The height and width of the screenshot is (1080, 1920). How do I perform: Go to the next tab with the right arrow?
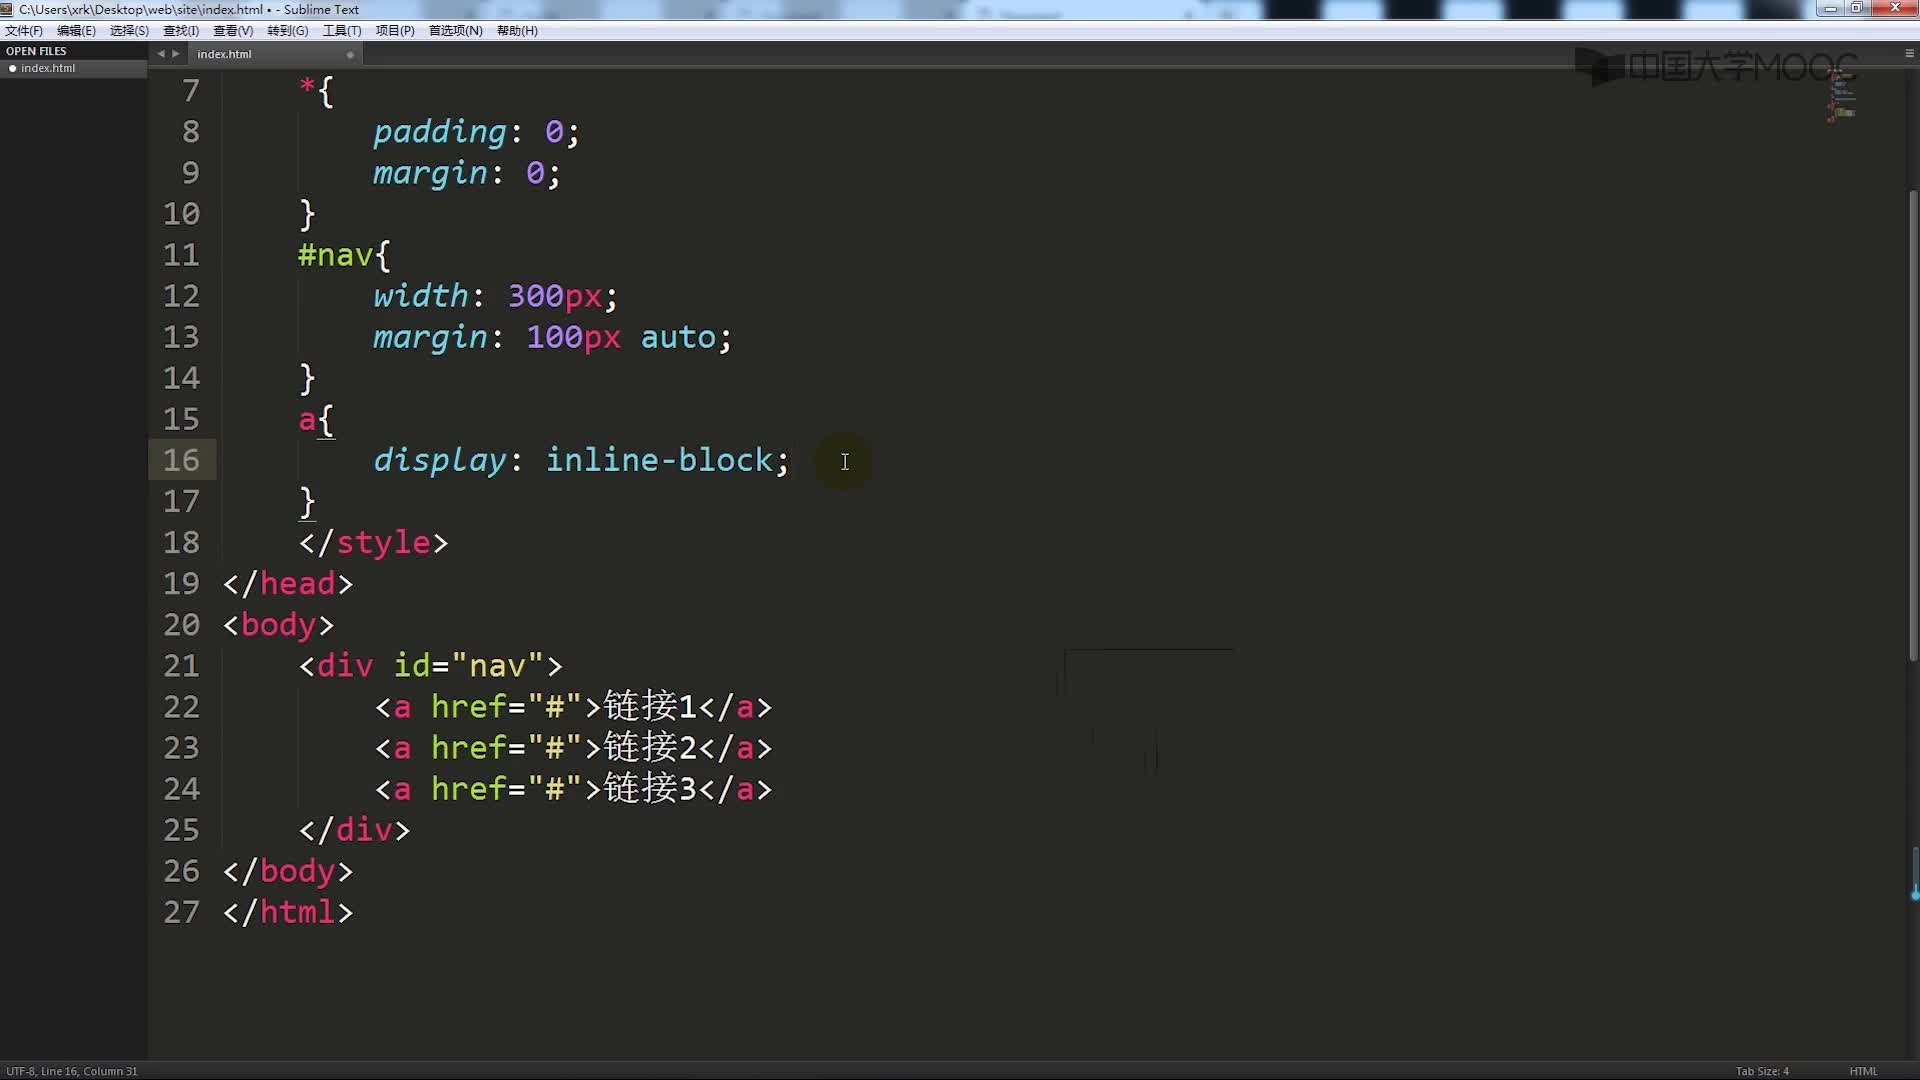176,54
